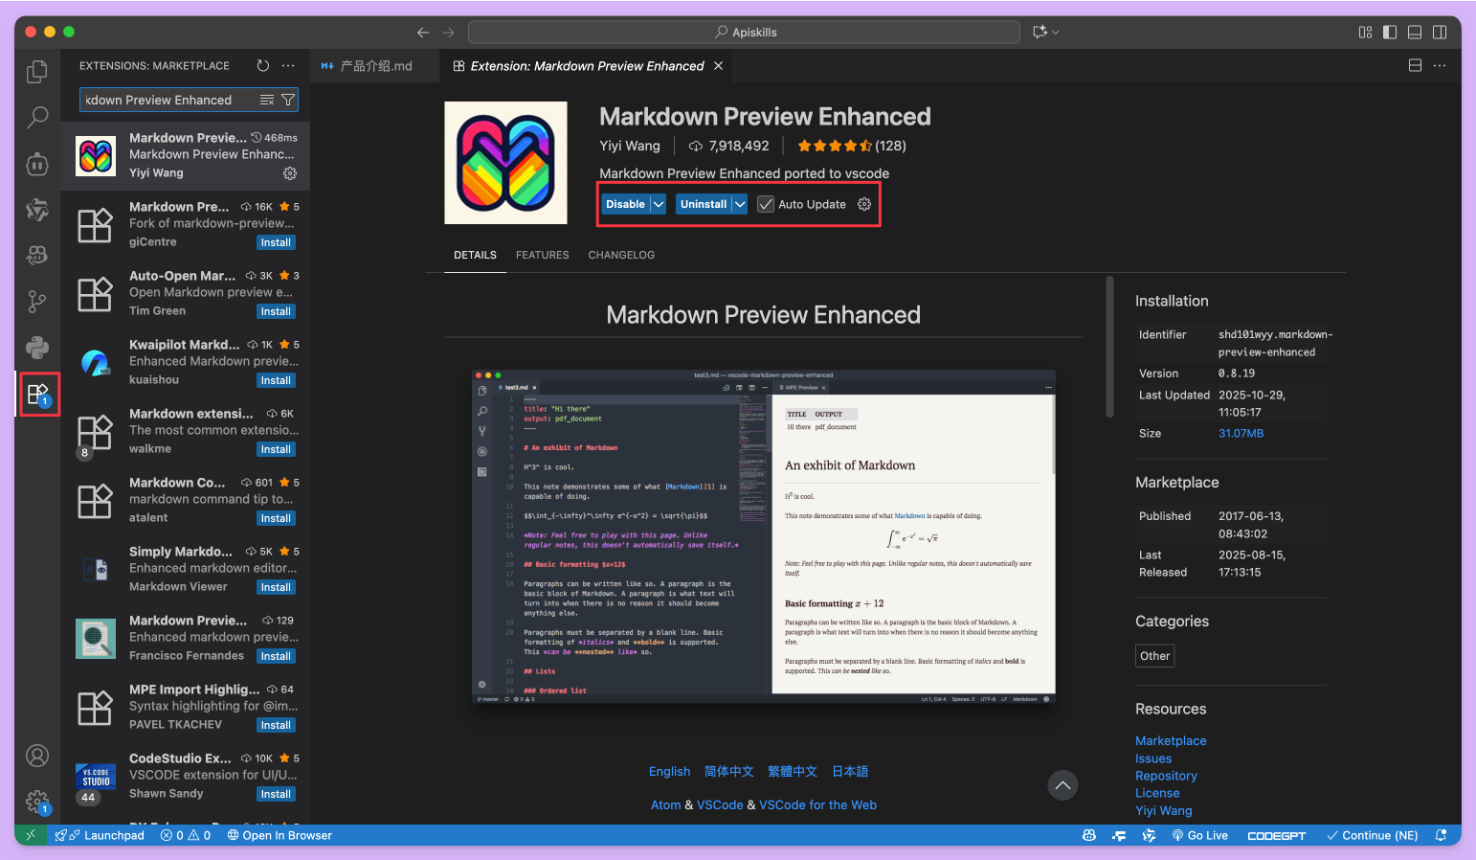Open the Extensions view icon highlighted in red
The height and width of the screenshot is (860, 1476).
[37, 393]
